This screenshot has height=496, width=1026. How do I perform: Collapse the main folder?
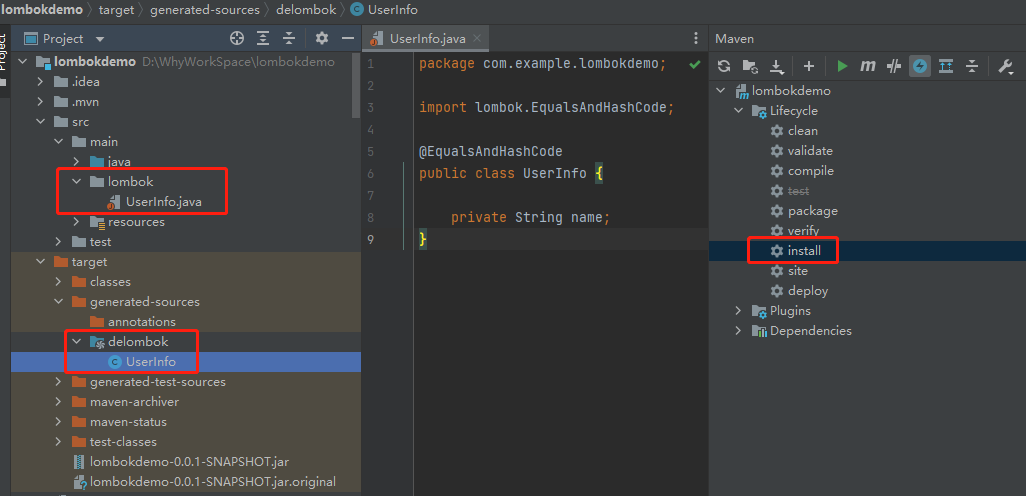tap(58, 142)
